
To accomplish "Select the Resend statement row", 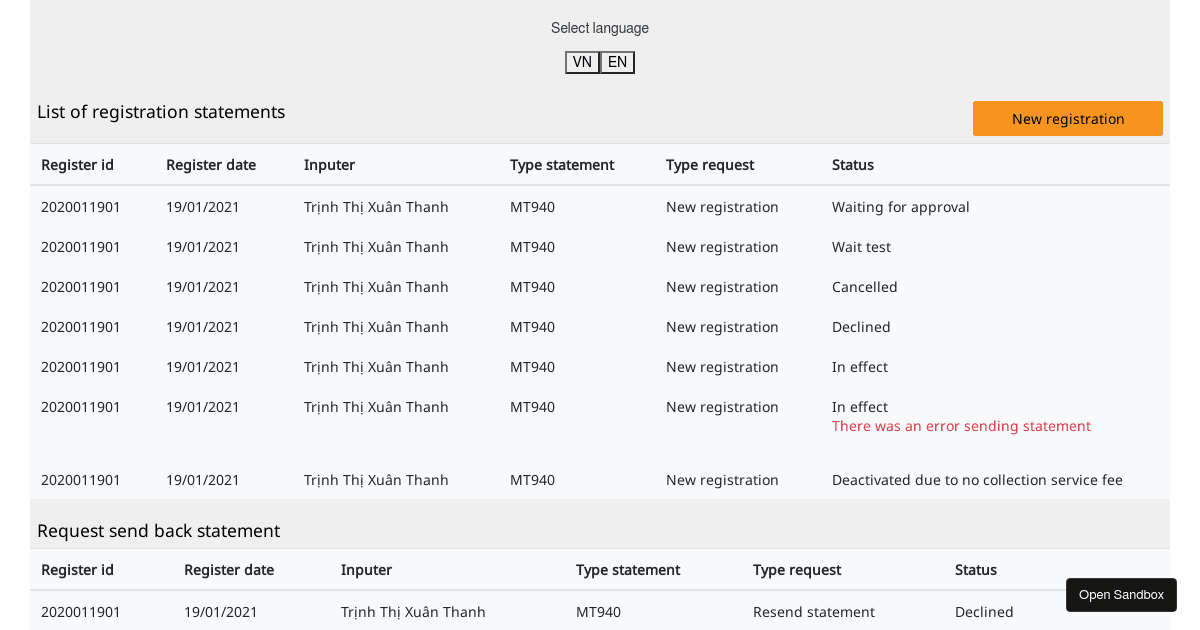I will point(600,611).
